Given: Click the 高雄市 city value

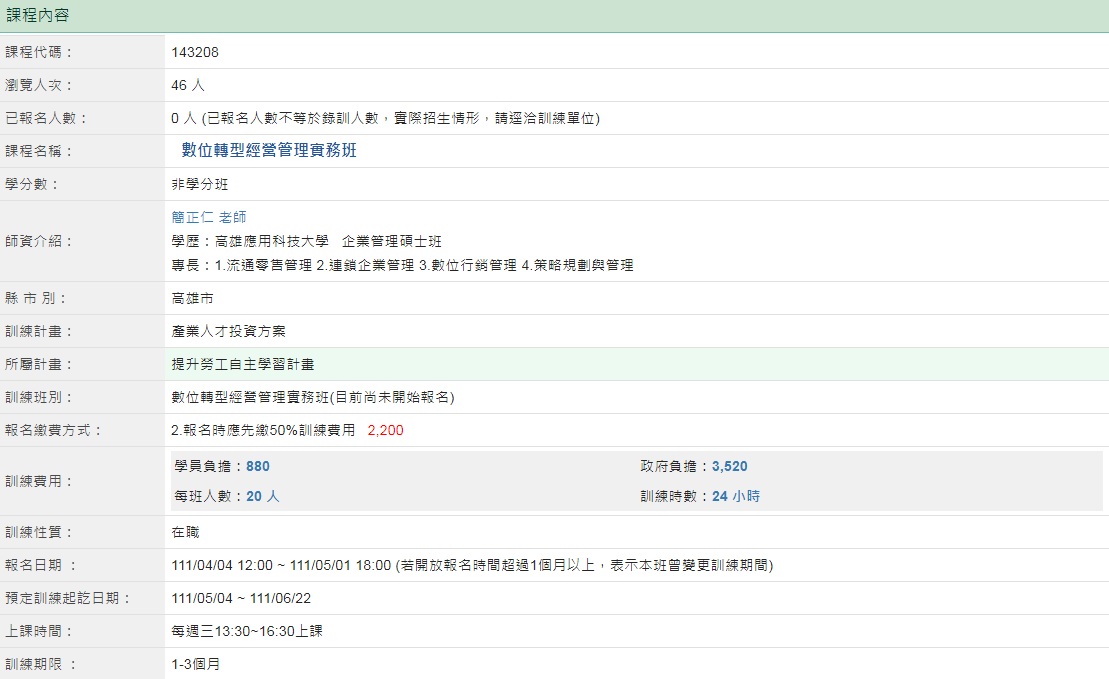Looking at the screenshot, I should [192, 298].
